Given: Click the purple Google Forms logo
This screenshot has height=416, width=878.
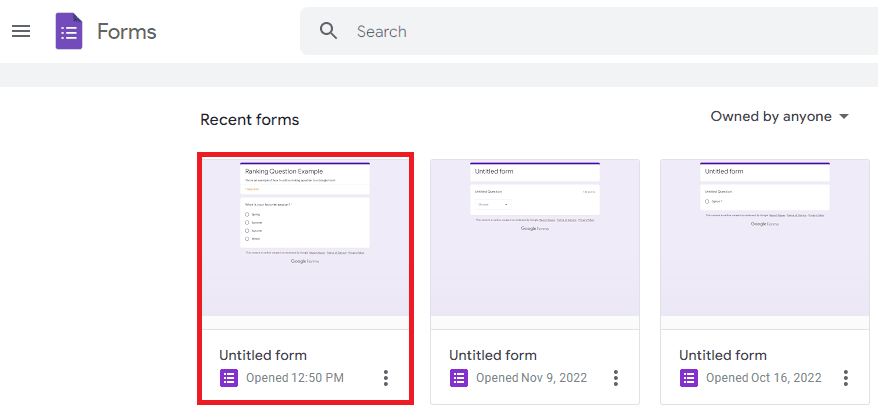Looking at the screenshot, I should click(x=69, y=31).
